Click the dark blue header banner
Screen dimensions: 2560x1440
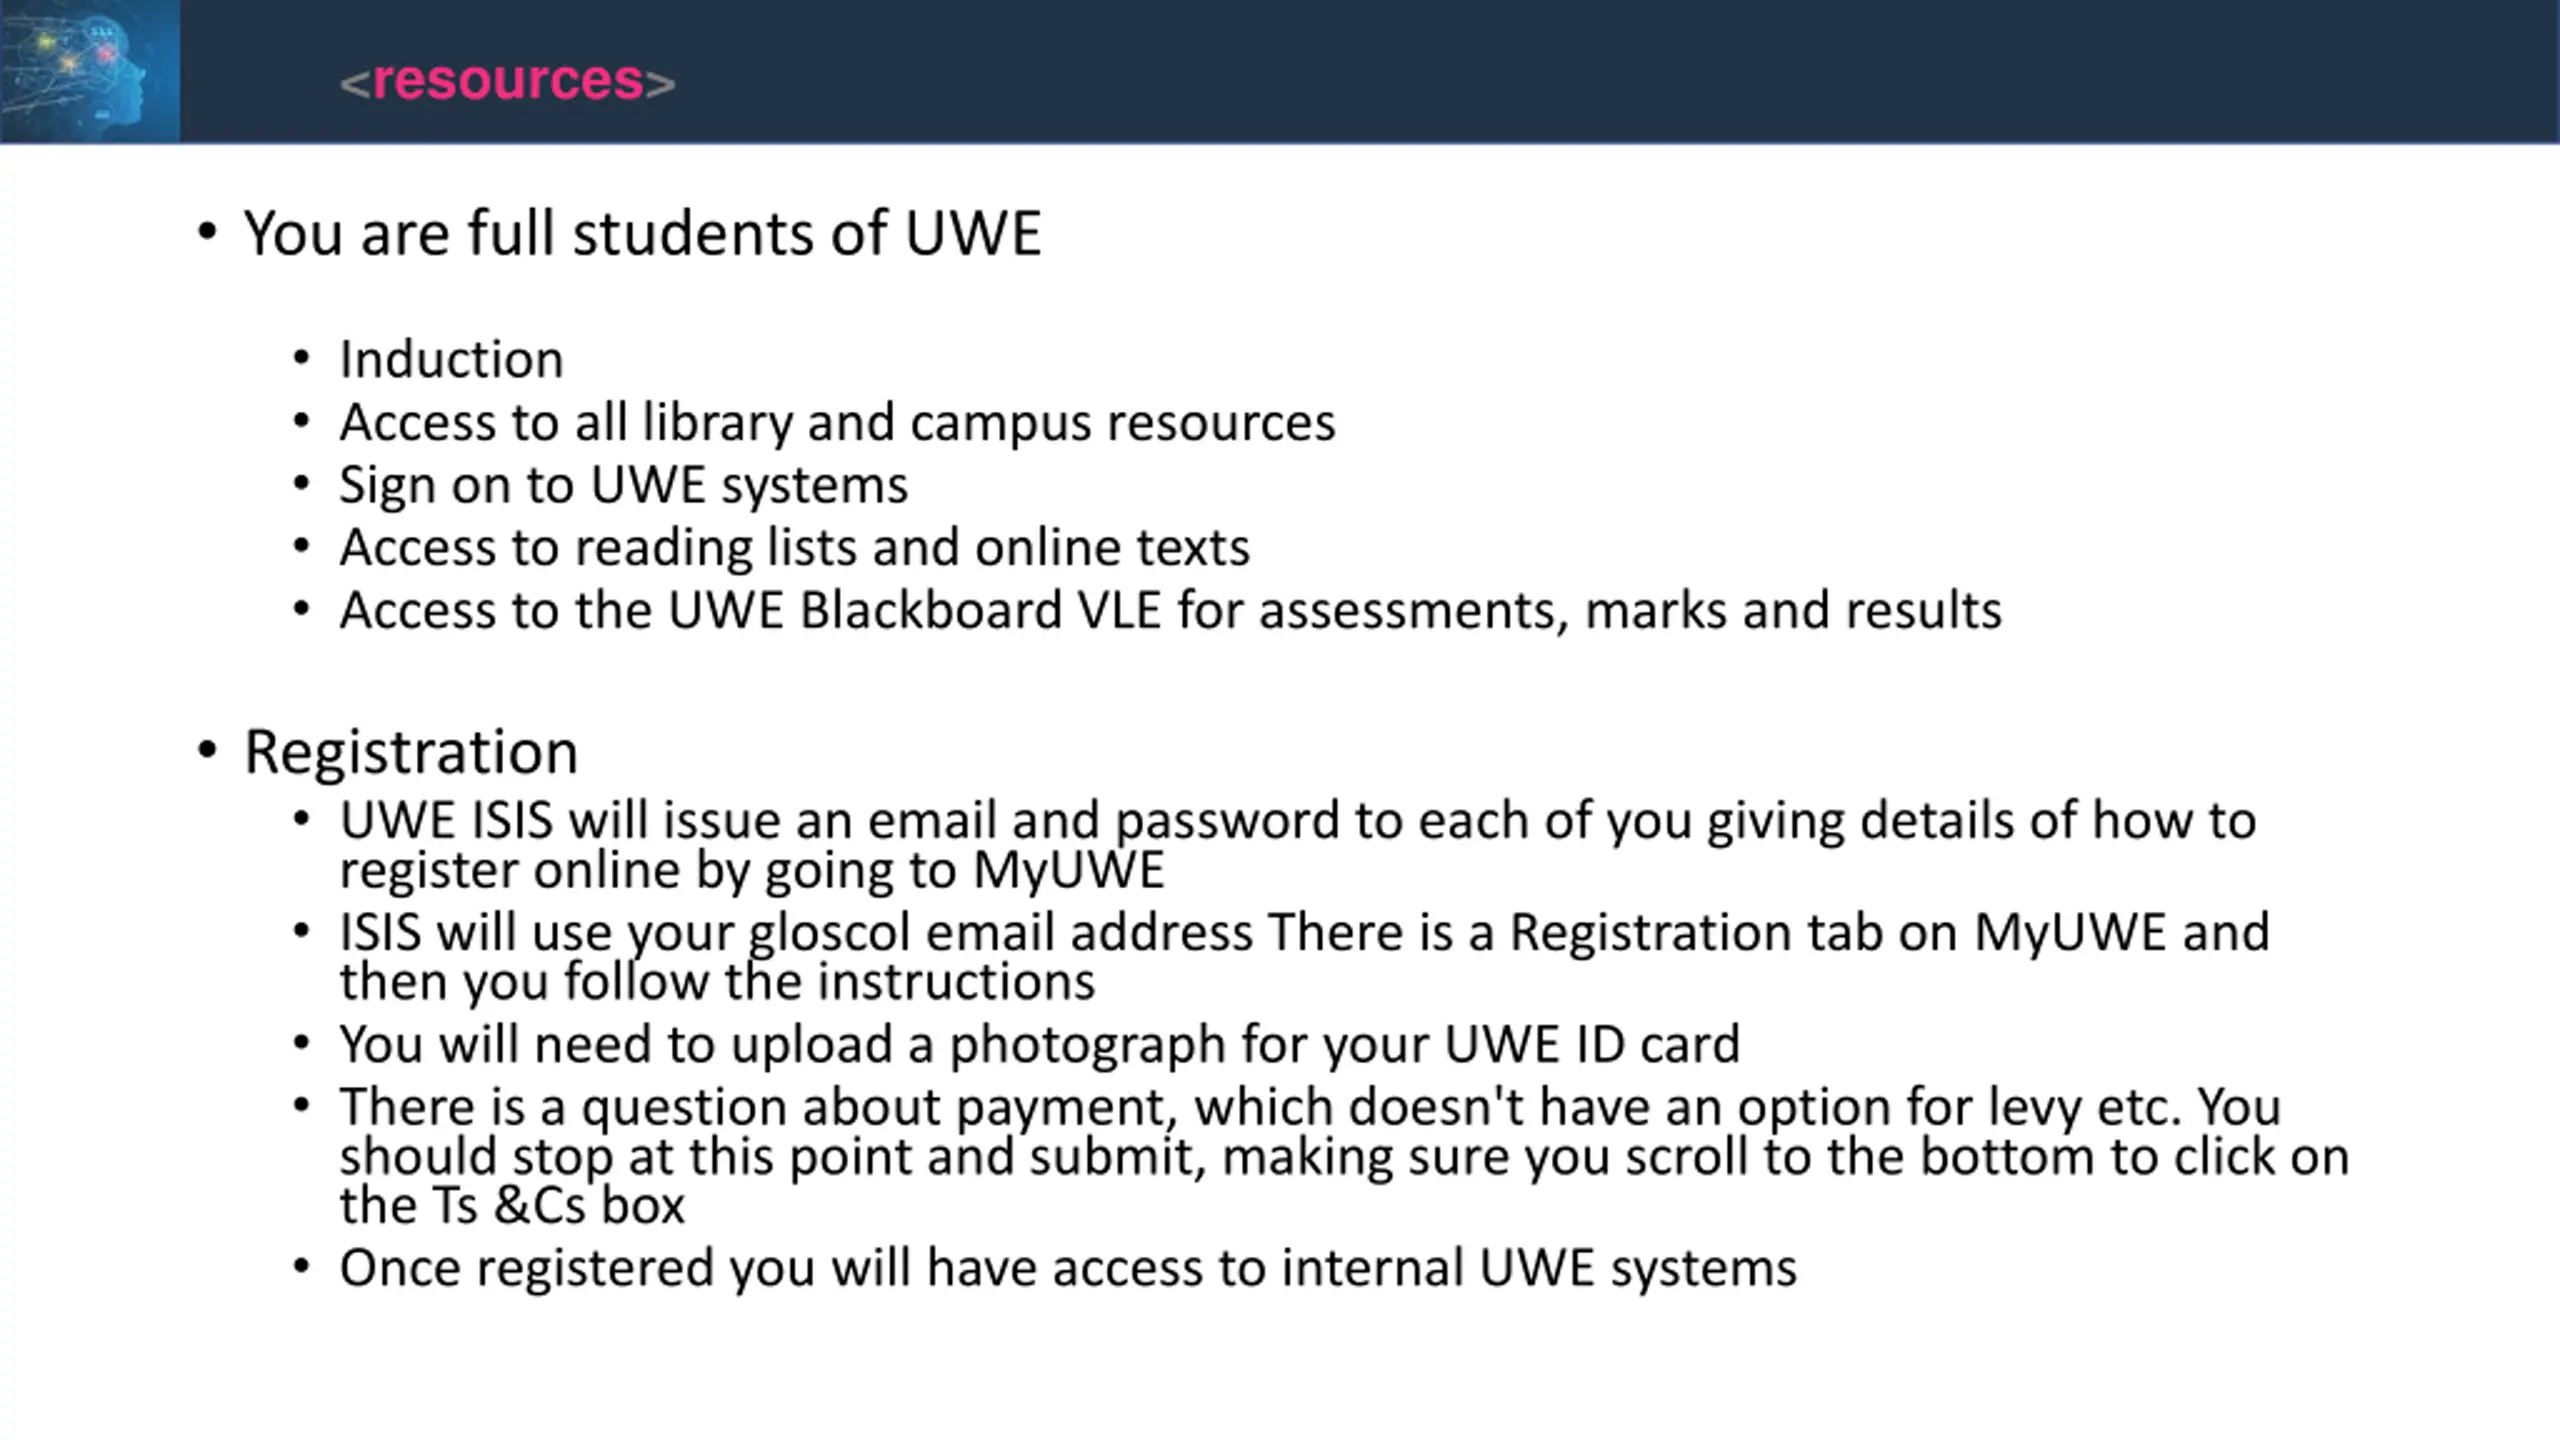1370,71
